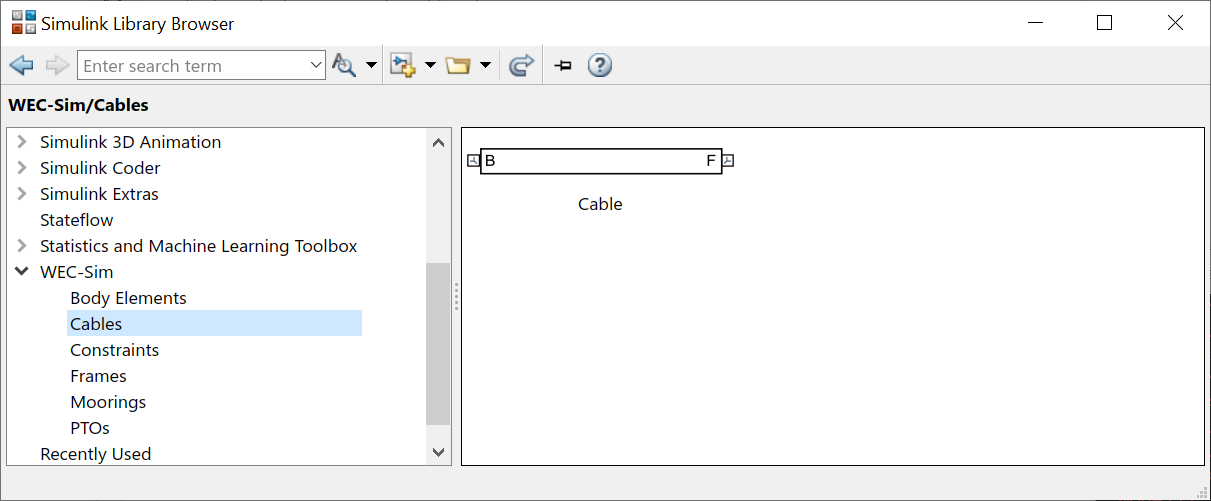
Task: Select Statistics and Machine Learning Toolbox
Action: (198, 246)
